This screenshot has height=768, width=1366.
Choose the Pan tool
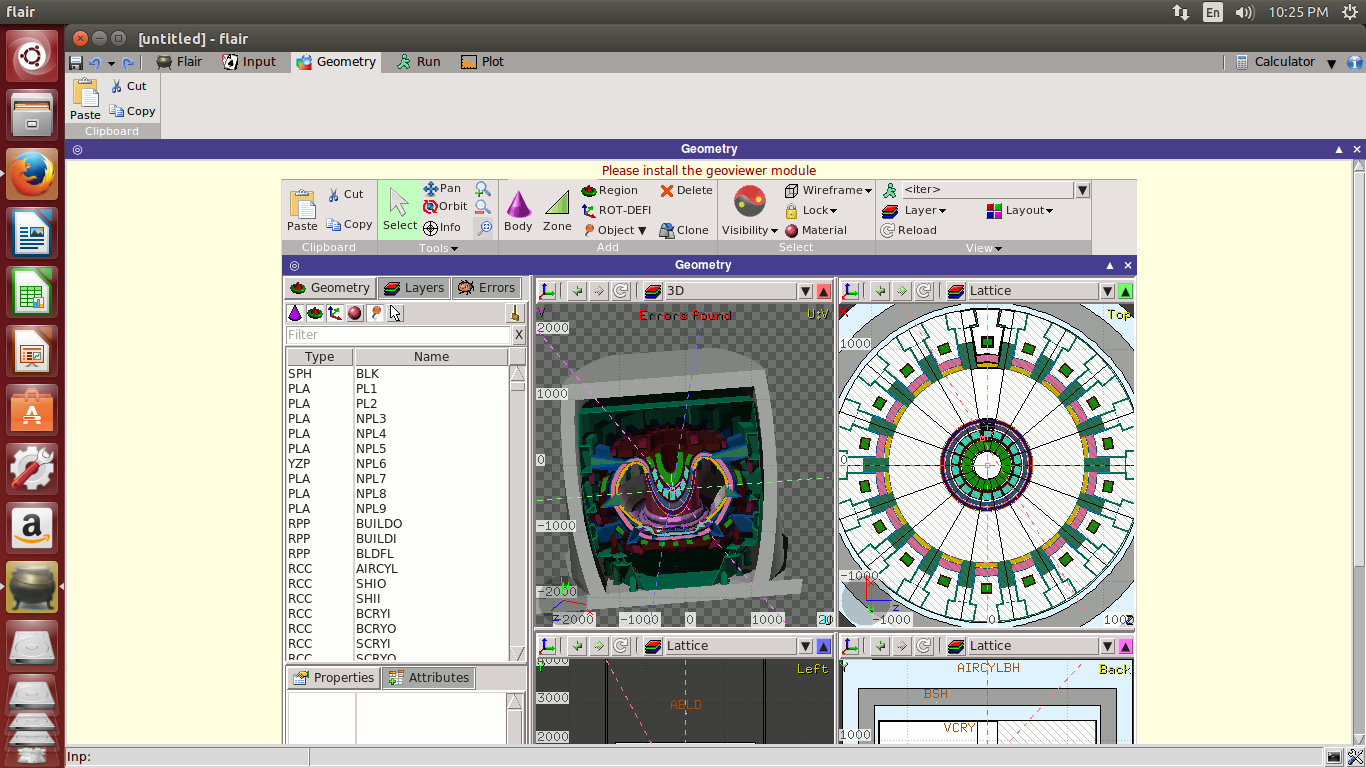click(442, 188)
